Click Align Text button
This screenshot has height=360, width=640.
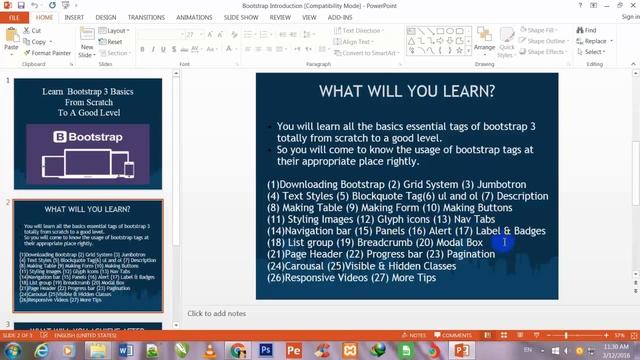pos(353,42)
